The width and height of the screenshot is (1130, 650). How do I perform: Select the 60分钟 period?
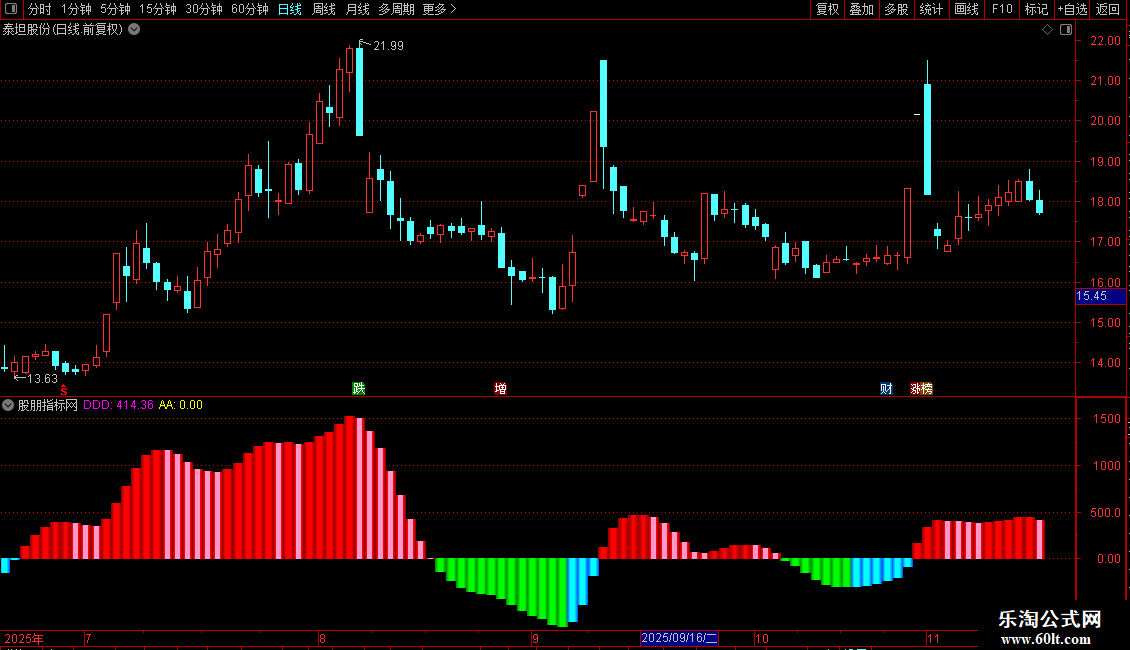(250, 9)
